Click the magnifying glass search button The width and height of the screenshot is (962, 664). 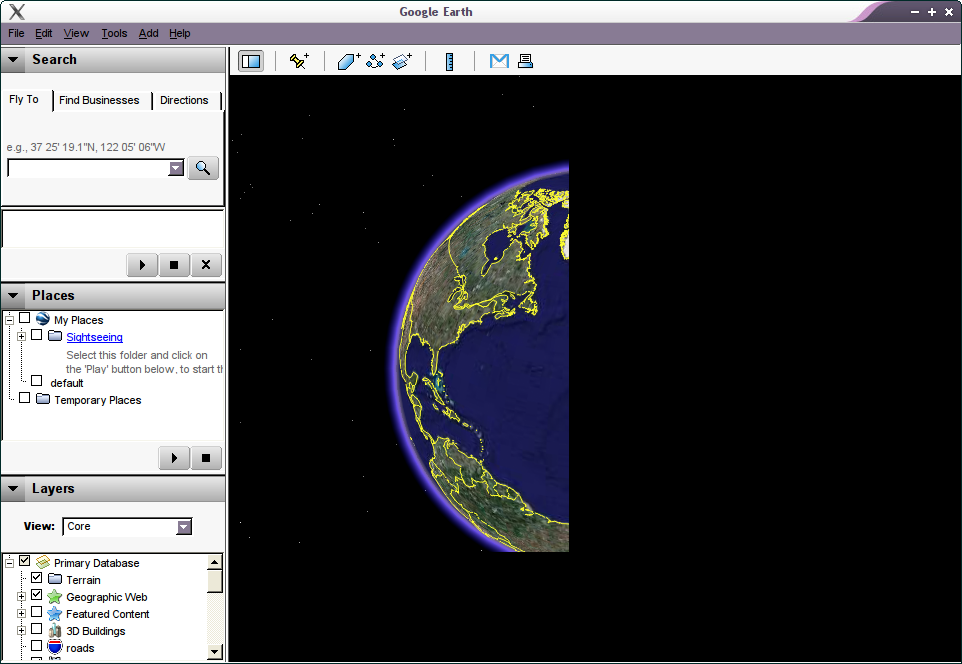point(203,168)
